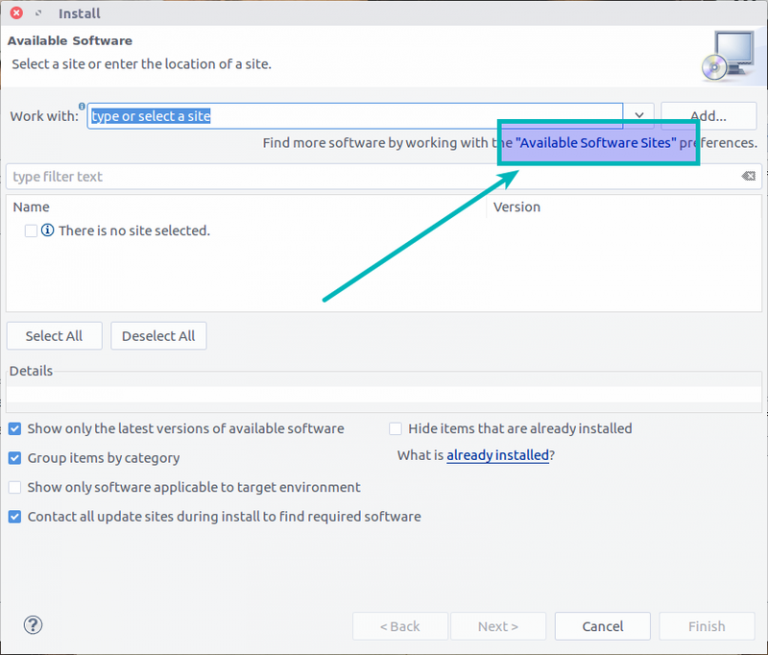Disable Contact all update sites during install
The width and height of the screenshot is (768, 655).
15,517
